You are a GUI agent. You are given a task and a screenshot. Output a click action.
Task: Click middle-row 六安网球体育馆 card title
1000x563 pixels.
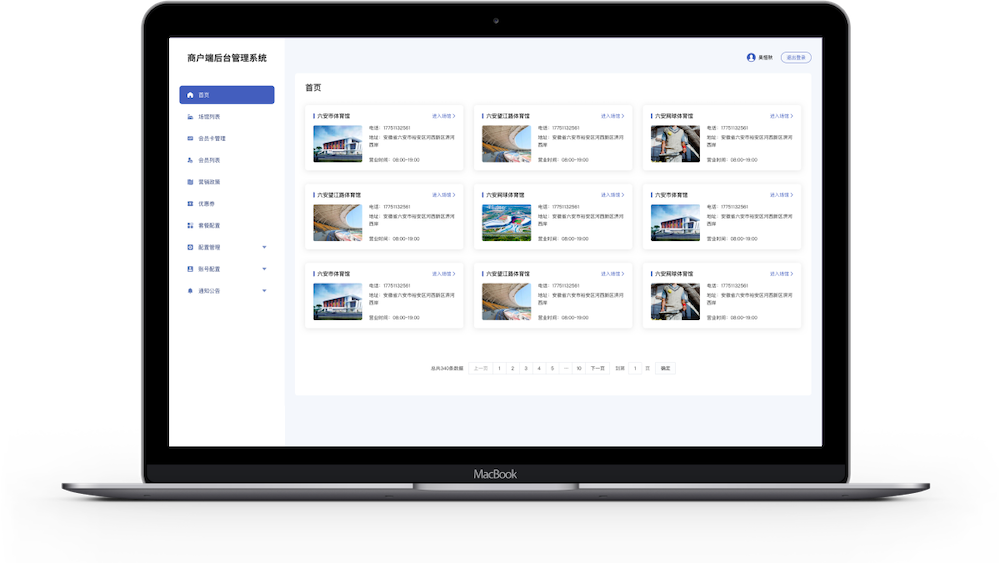pyautogui.click(x=505, y=195)
